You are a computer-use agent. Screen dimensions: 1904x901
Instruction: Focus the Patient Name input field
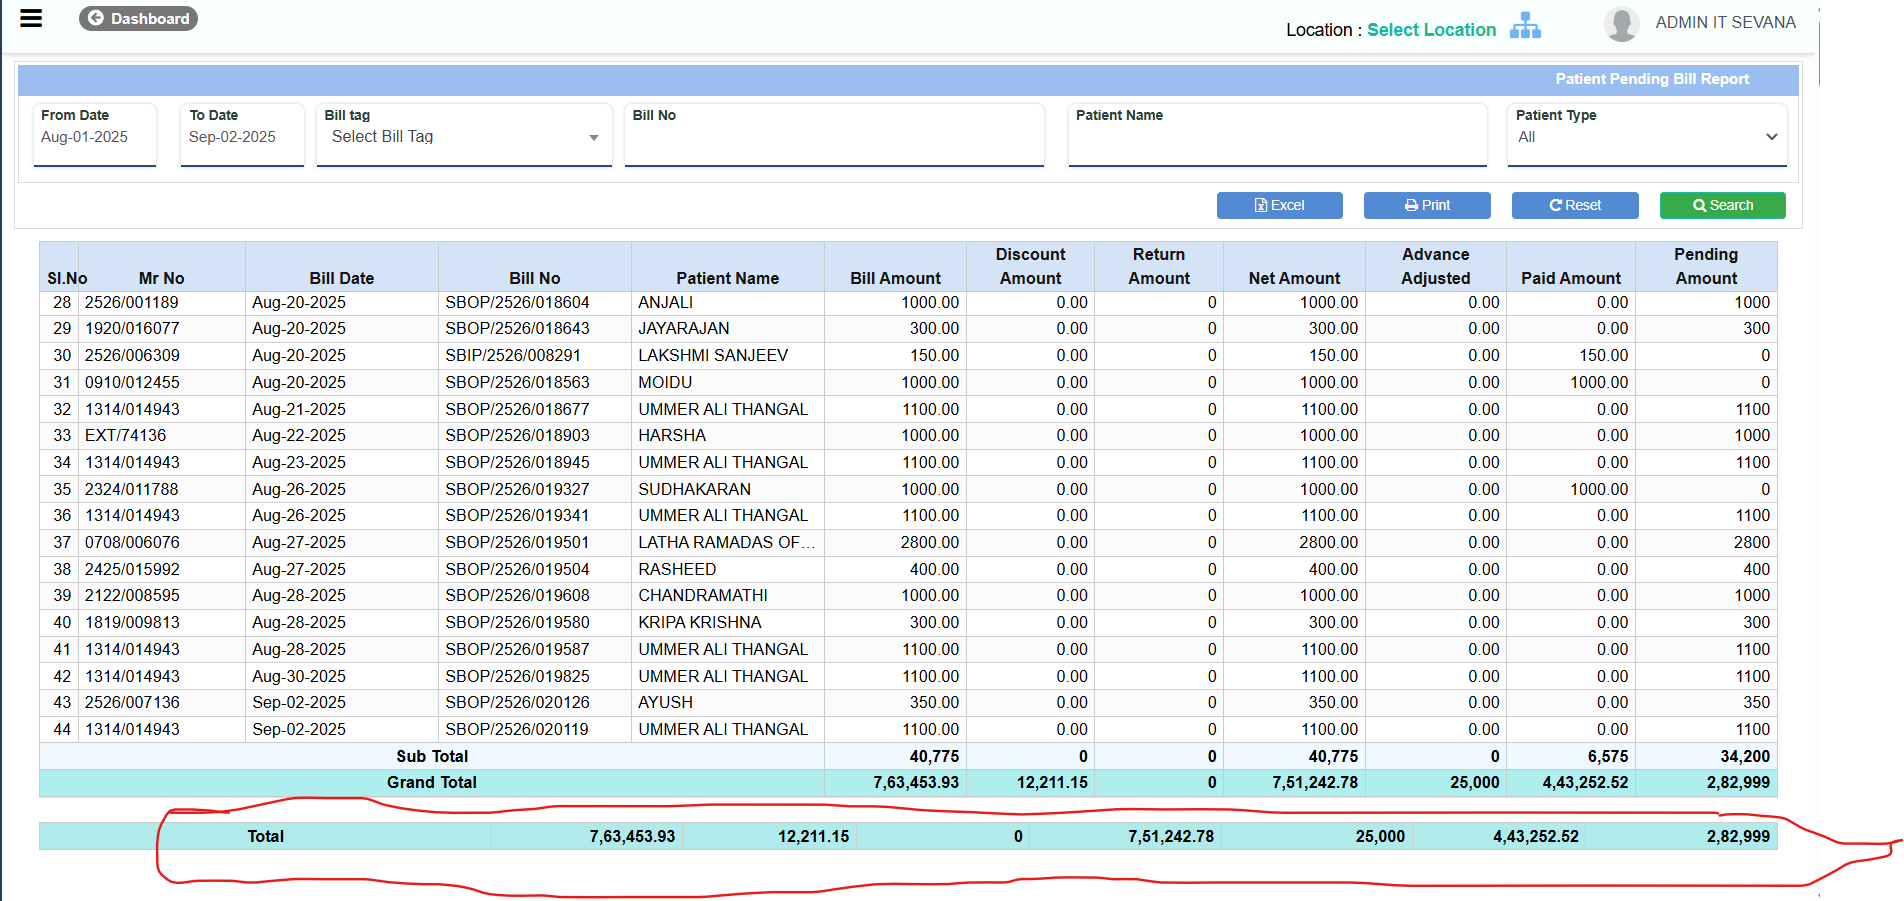[1277, 140]
